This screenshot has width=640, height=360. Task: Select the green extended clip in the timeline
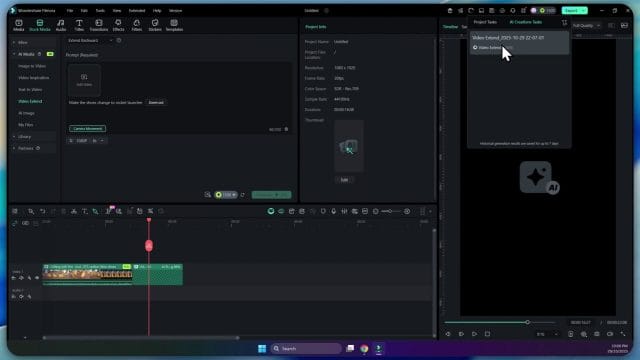(158, 274)
